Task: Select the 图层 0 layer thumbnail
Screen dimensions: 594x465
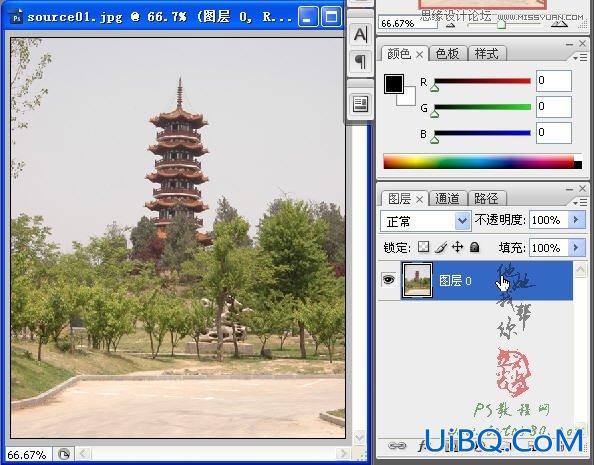Action: pos(417,280)
